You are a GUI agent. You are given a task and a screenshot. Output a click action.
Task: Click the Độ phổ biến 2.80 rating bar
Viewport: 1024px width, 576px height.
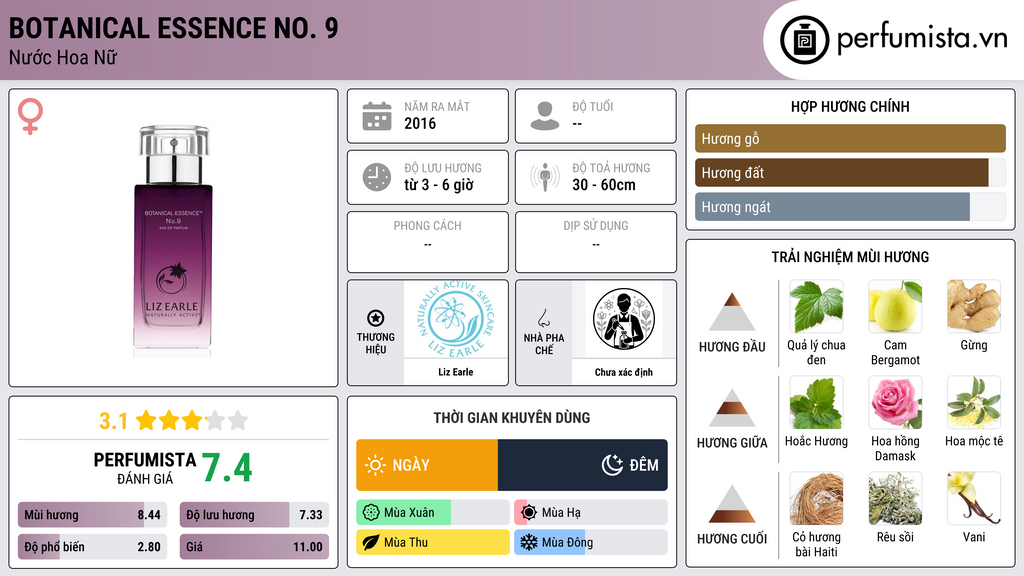[92, 547]
